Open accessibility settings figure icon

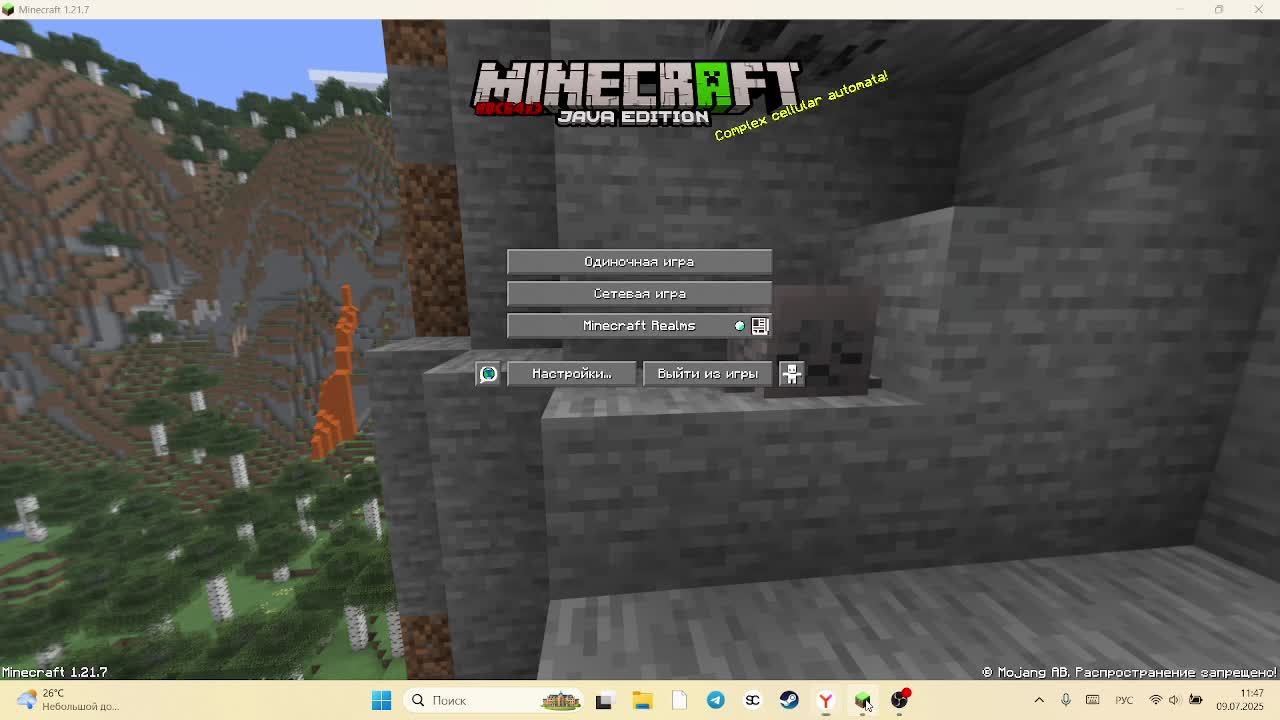pos(791,374)
